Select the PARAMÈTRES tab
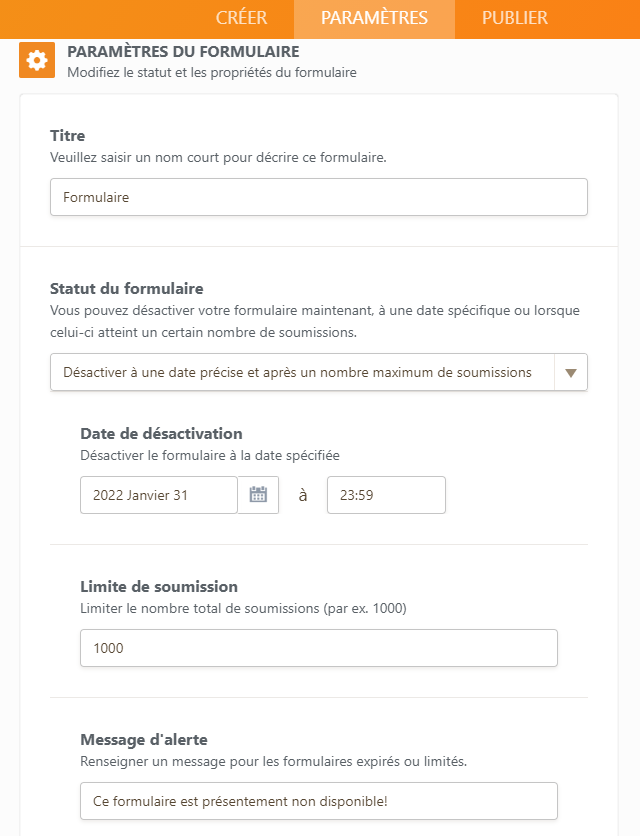640x836 pixels. [374, 18]
